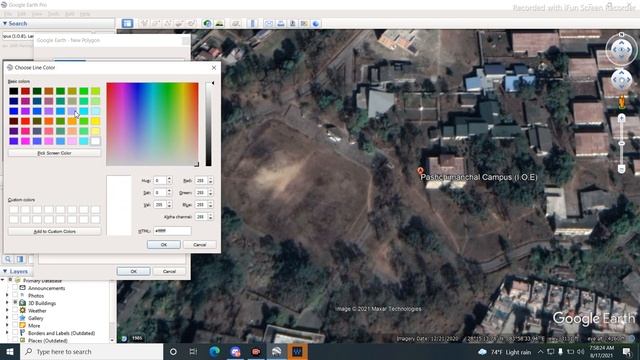Image resolution: width=640 pixels, height=360 pixels.
Task: Open the planets switcher toolbar icon
Action: click(x=236, y=23)
